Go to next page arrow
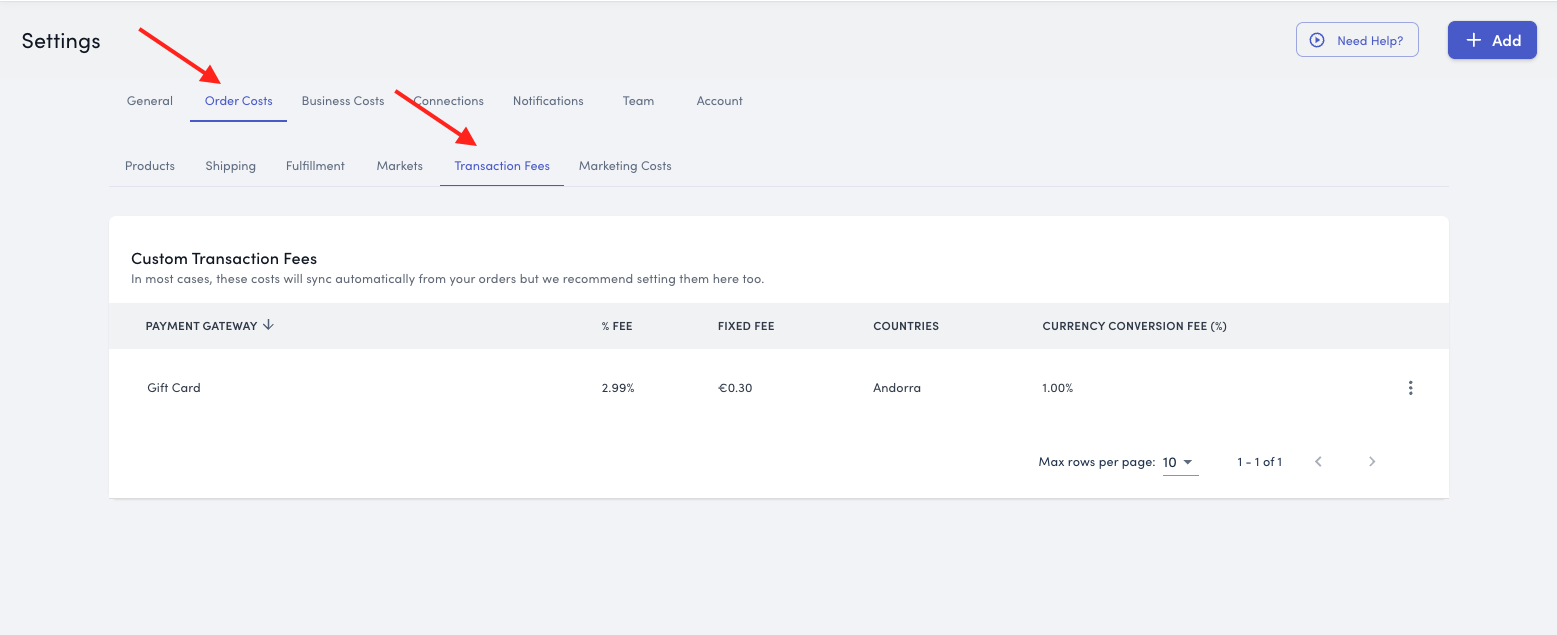Image resolution: width=1557 pixels, height=635 pixels. tap(1372, 462)
